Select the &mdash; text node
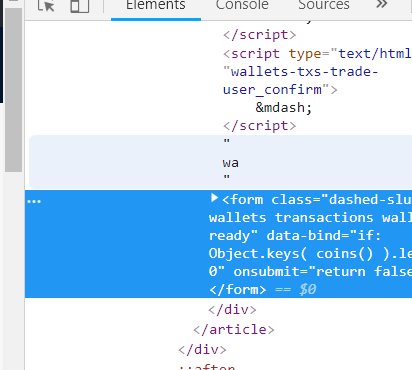This screenshot has height=370, width=412. coord(284,108)
